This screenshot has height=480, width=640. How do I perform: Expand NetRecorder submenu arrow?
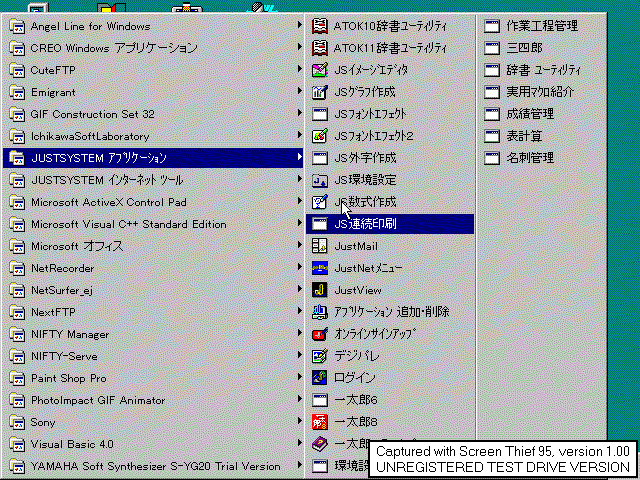[x=299, y=267]
